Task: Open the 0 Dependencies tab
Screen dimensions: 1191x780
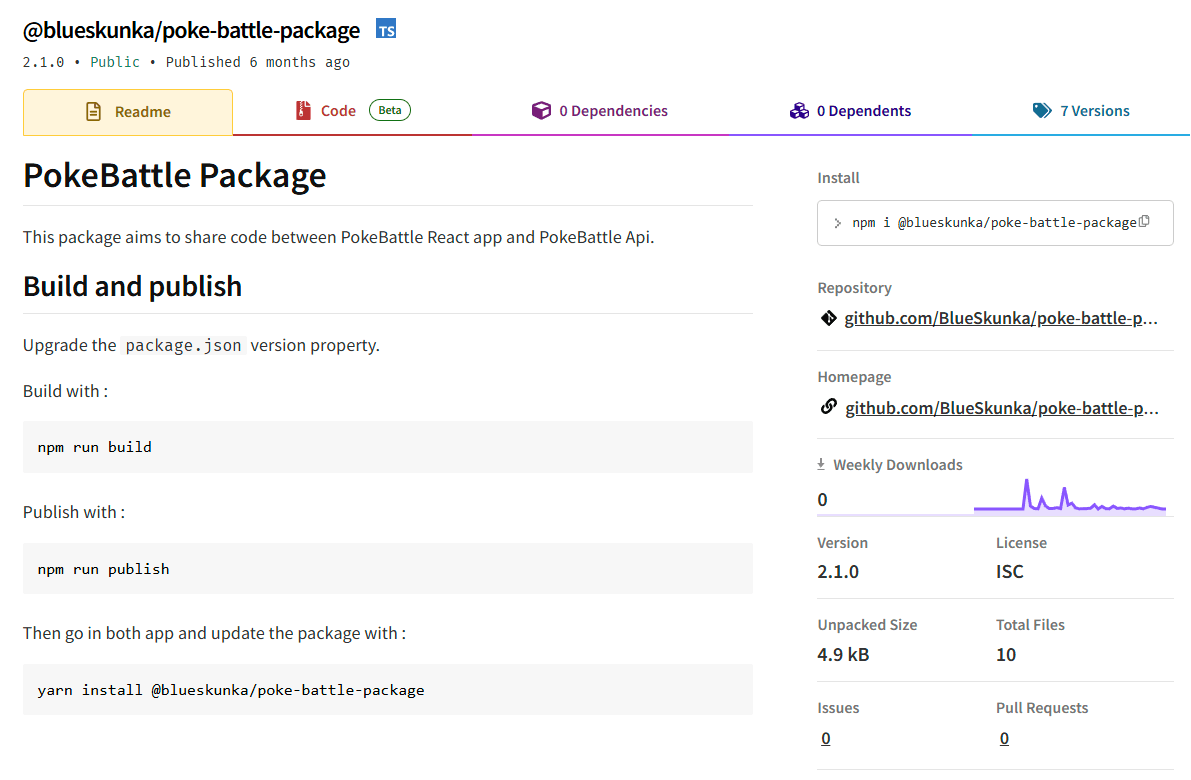Action: [x=600, y=112]
